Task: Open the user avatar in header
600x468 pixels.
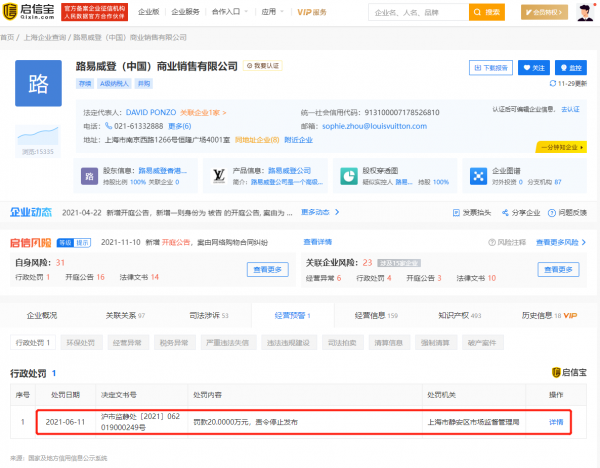Action: [585, 12]
